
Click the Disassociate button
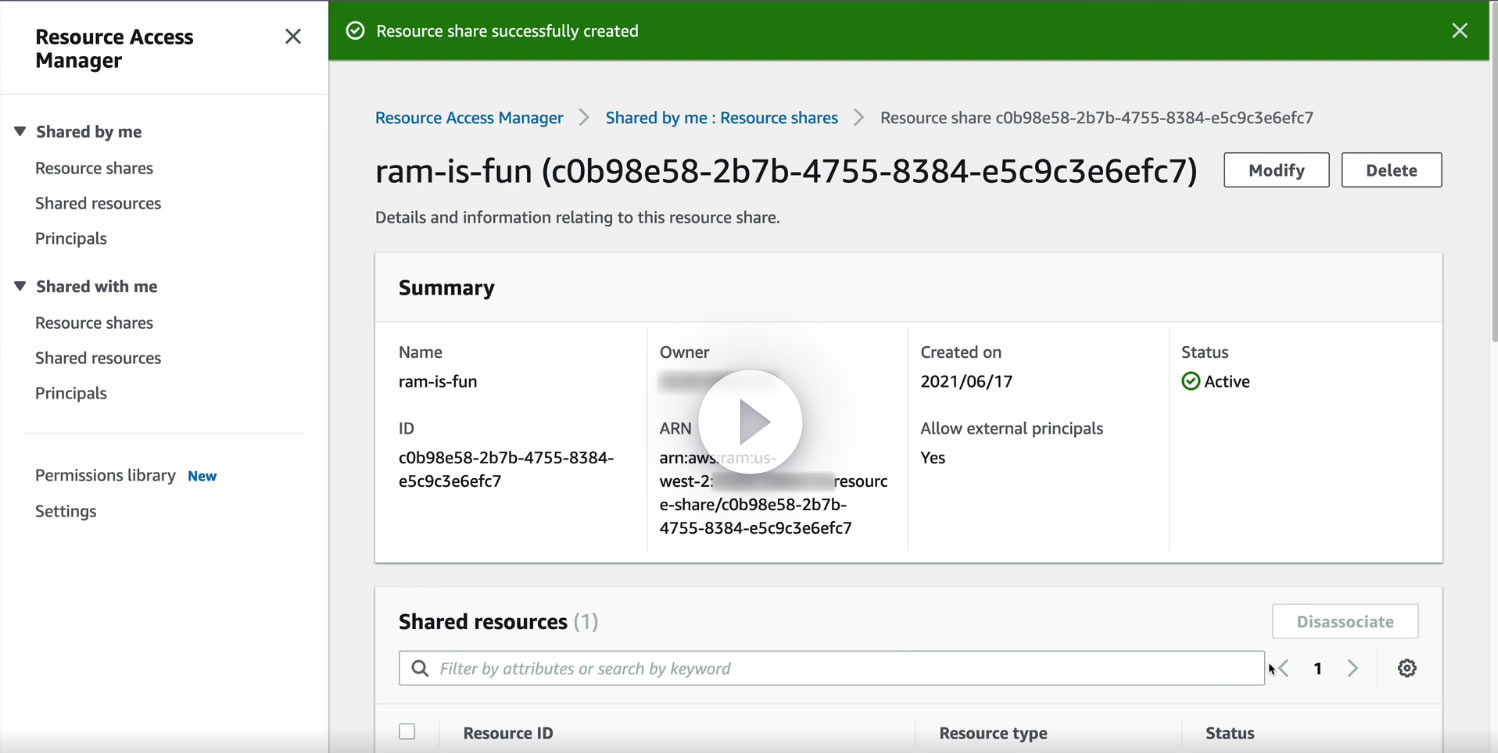pos(1345,621)
